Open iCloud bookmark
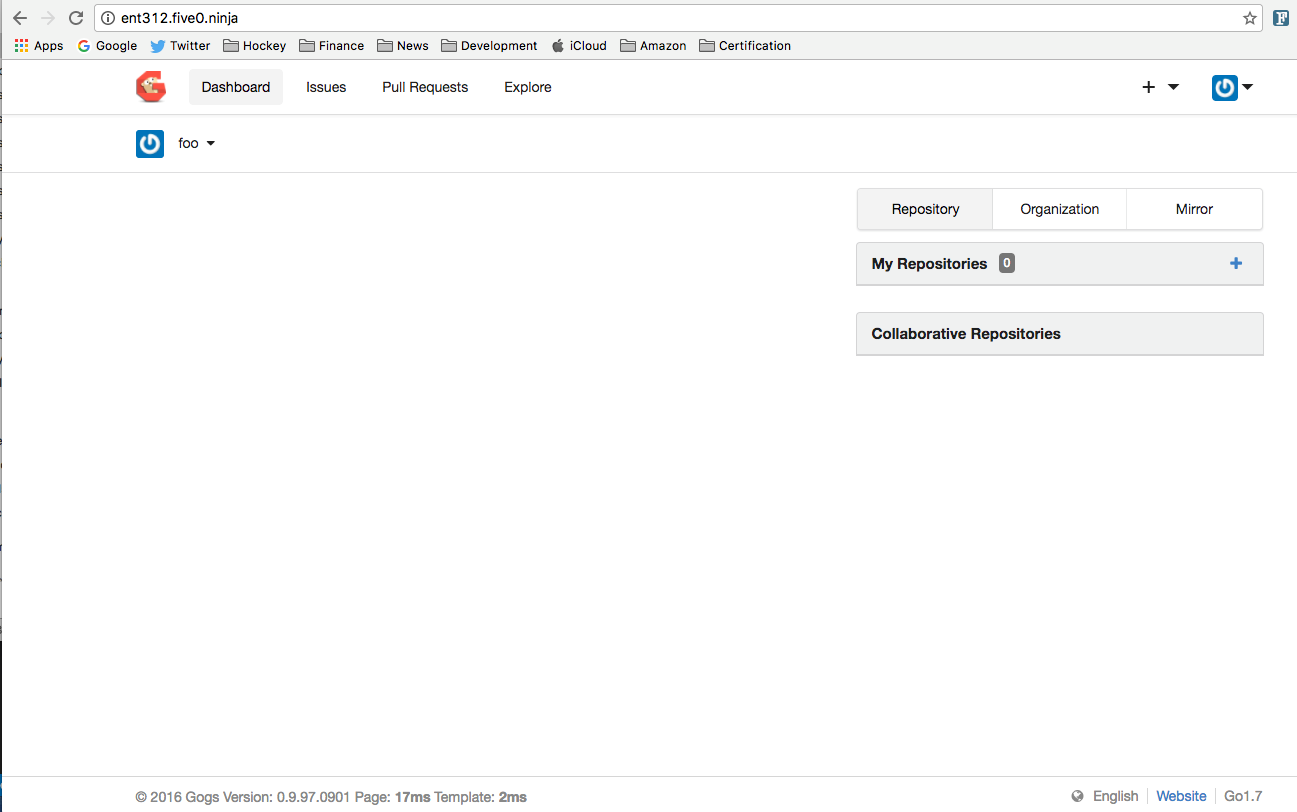The height and width of the screenshot is (812, 1297). tap(579, 46)
